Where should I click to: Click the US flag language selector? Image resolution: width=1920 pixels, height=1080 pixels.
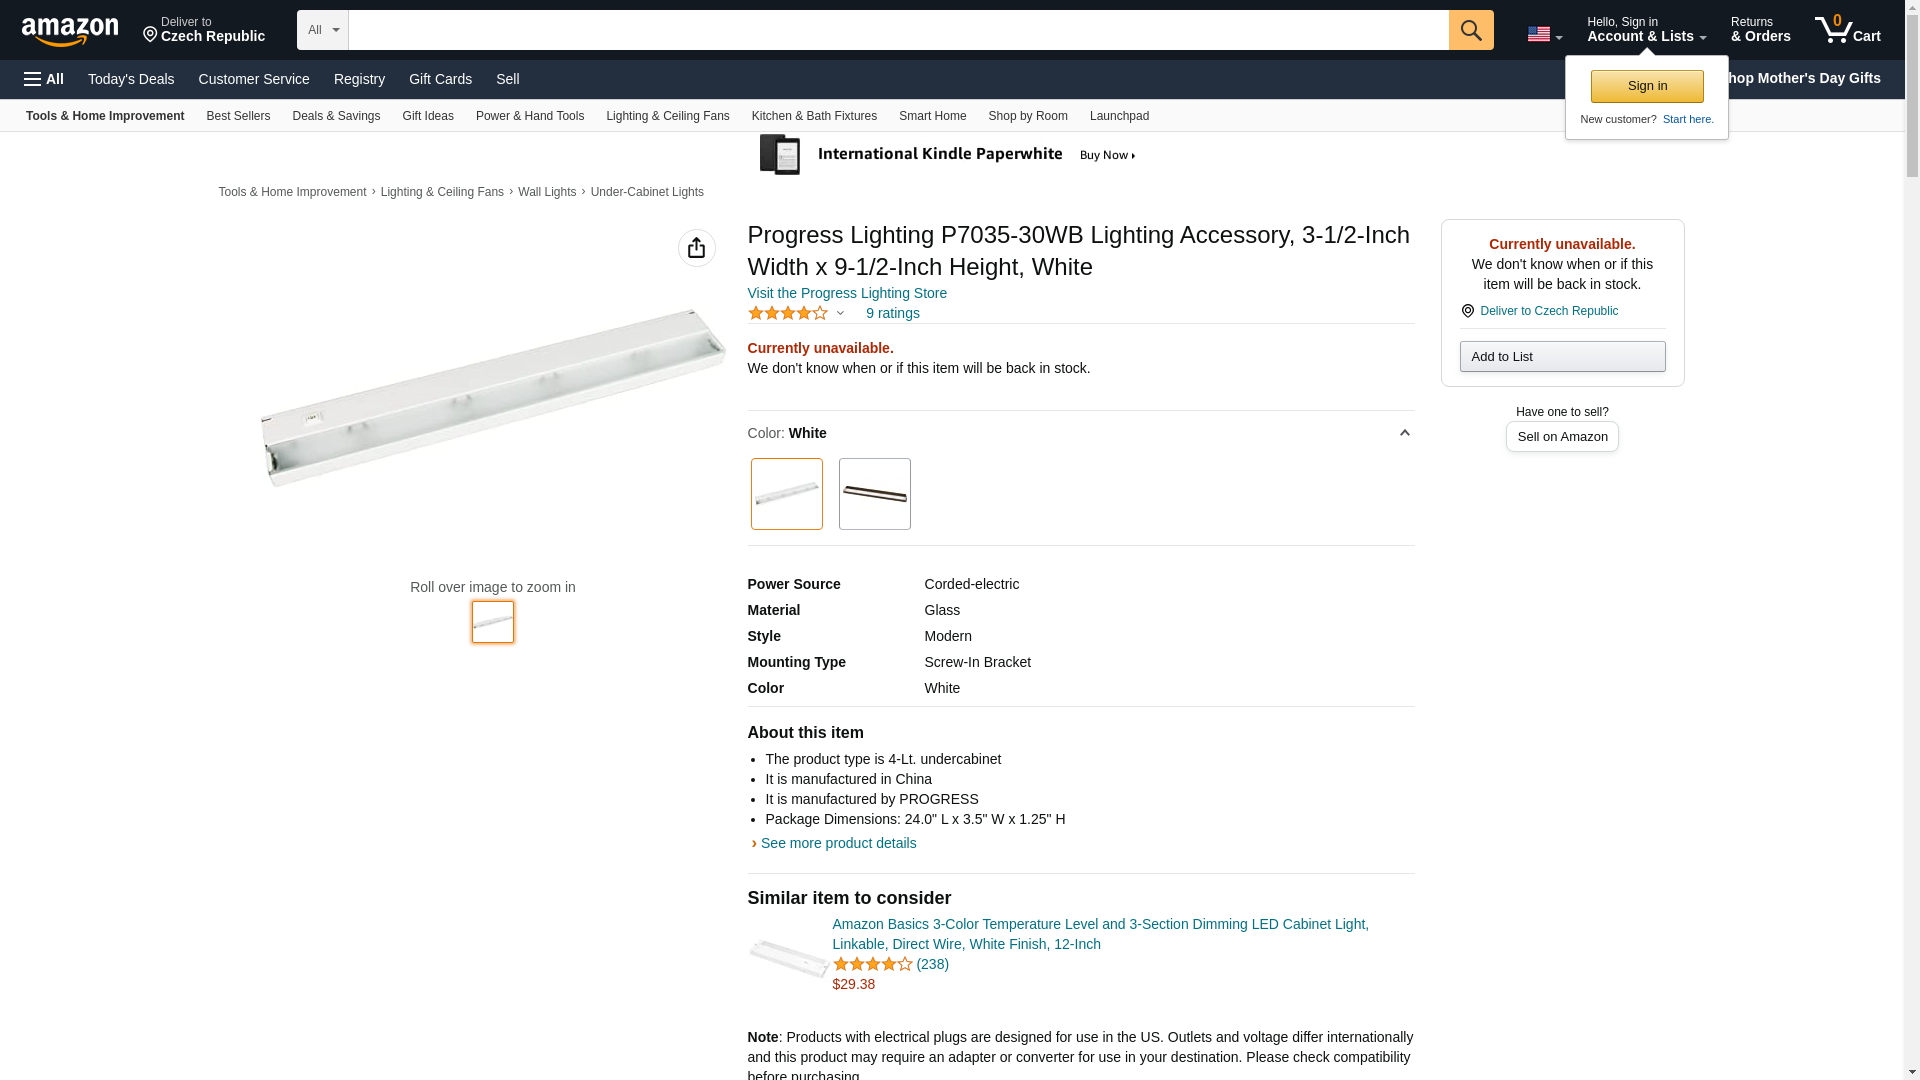(1544, 34)
